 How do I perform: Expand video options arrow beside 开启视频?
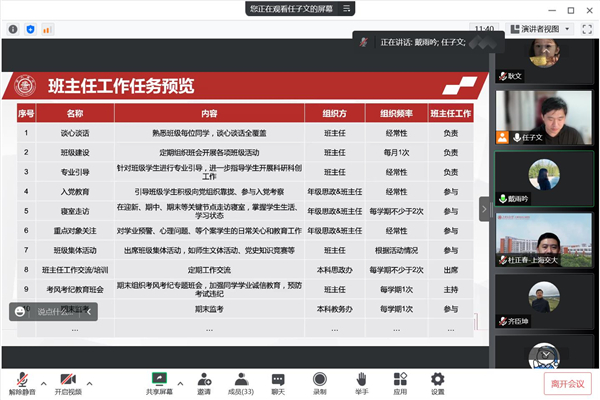pyautogui.click(x=90, y=382)
